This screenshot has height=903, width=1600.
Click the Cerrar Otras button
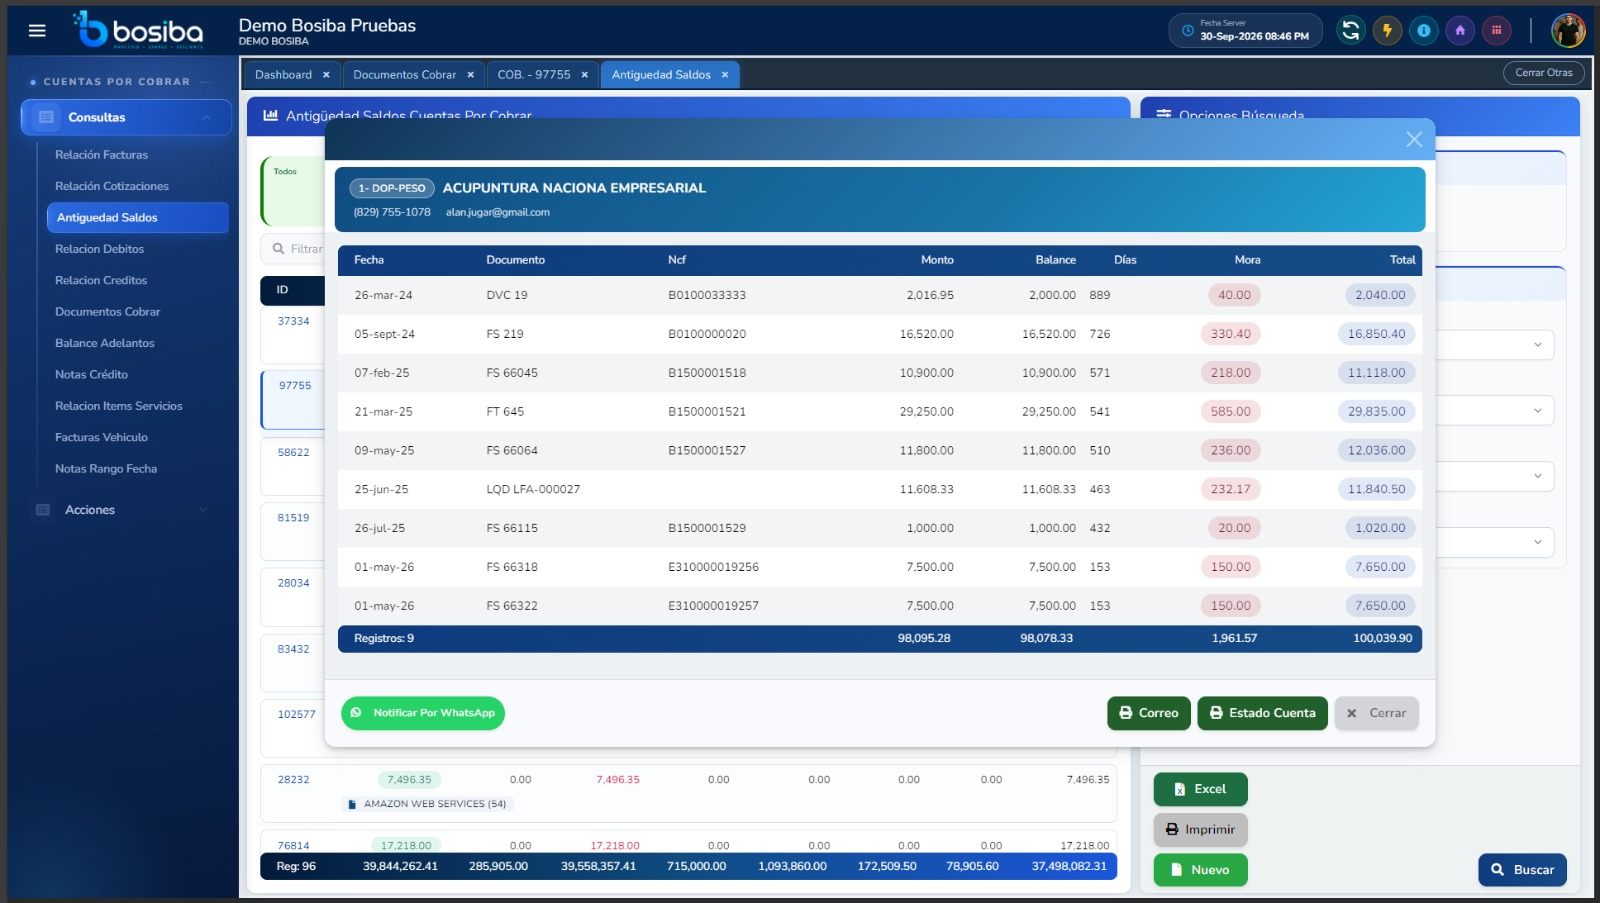pos(1543,73)
